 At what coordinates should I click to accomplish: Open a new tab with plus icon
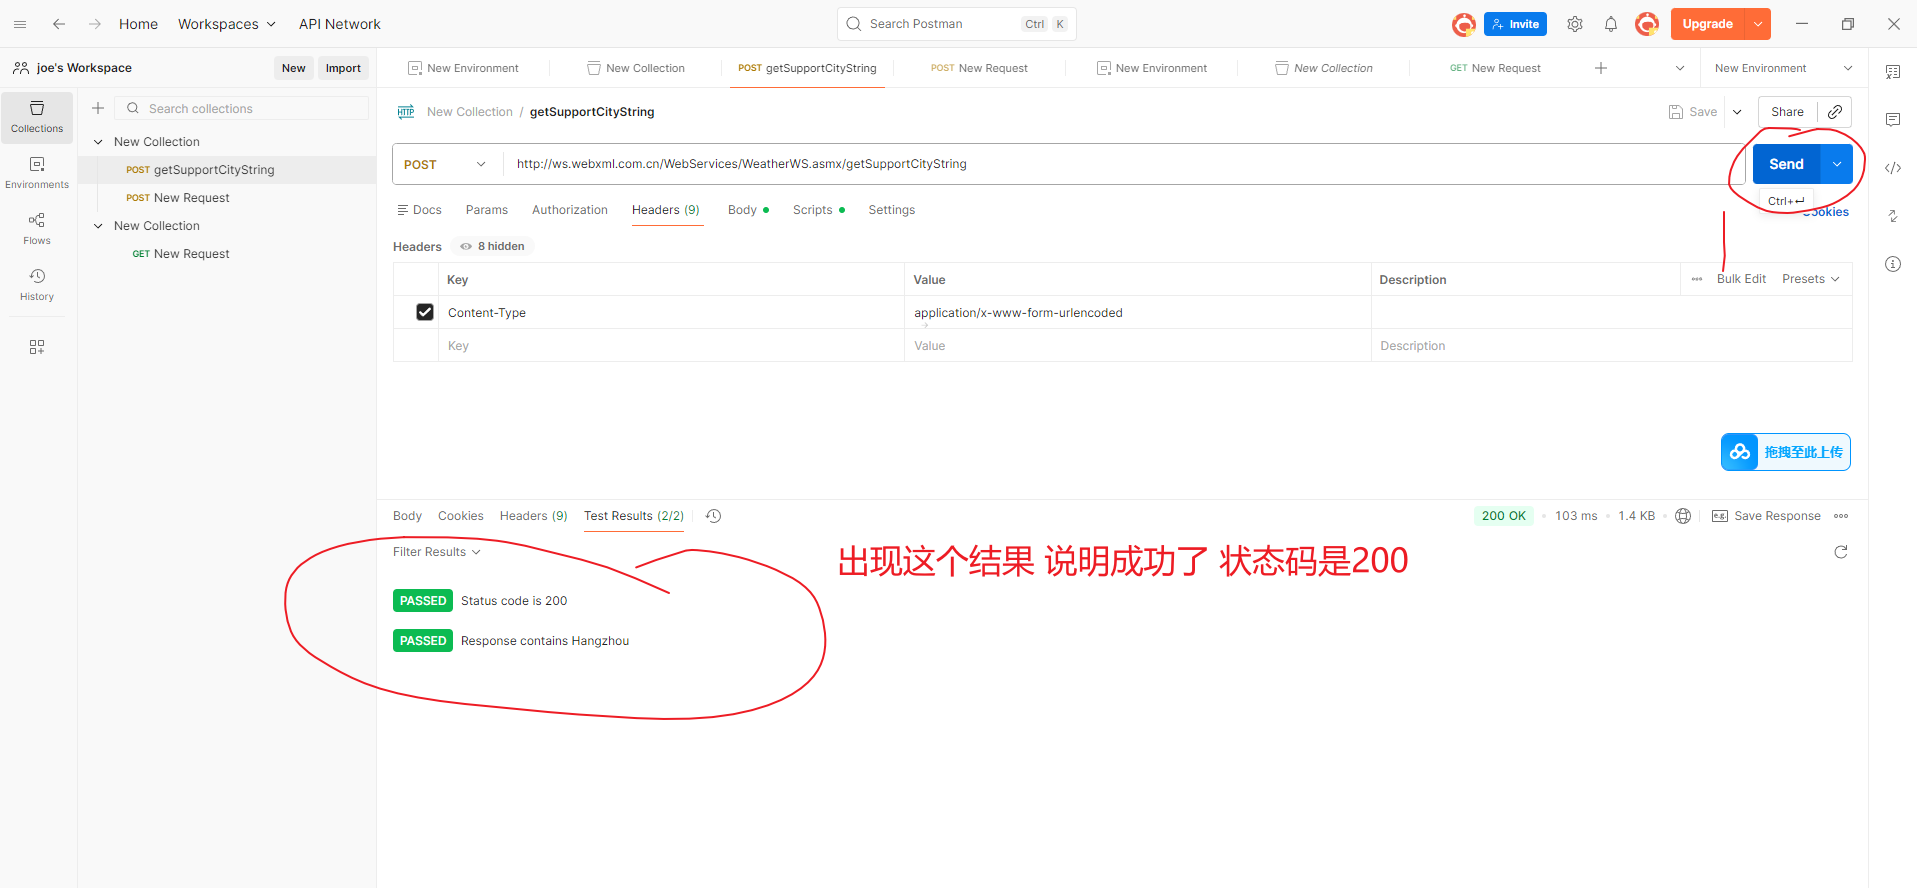[1601, 68]
